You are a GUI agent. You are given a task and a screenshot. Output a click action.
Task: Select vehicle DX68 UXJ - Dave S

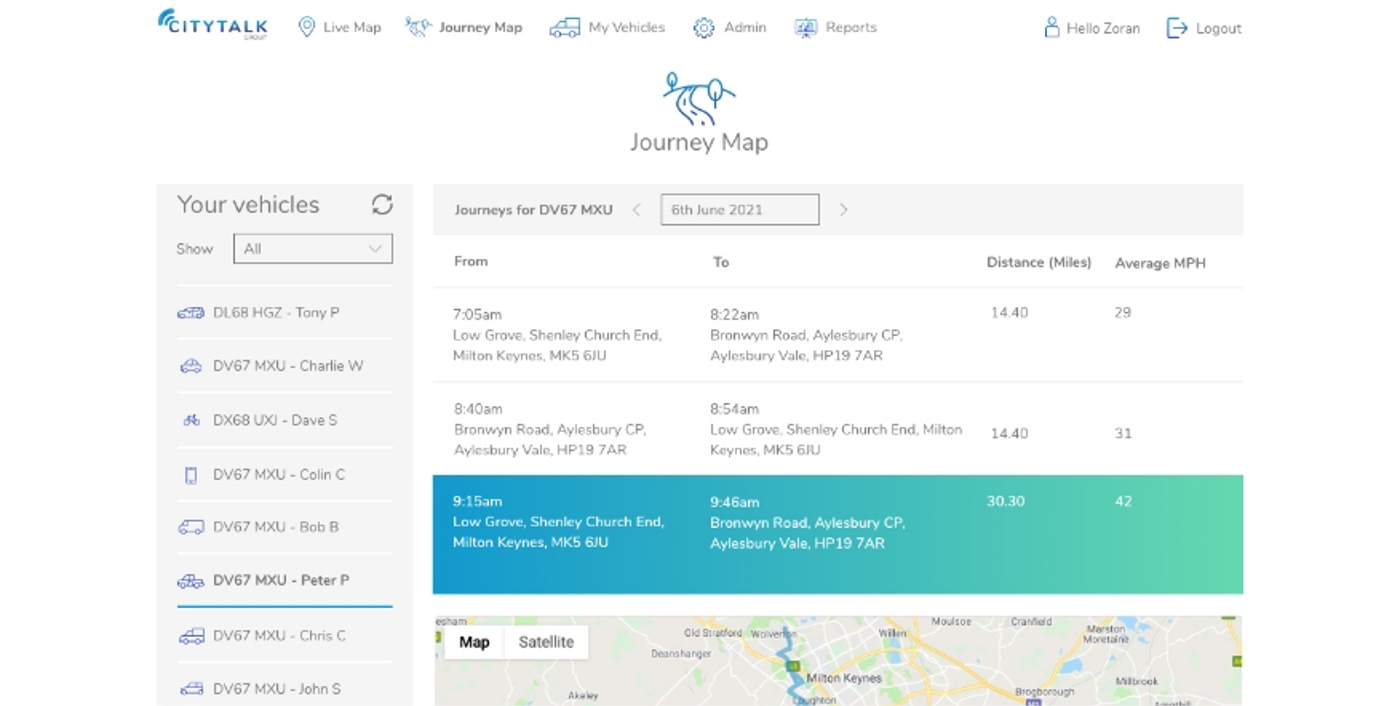[285, 421]
